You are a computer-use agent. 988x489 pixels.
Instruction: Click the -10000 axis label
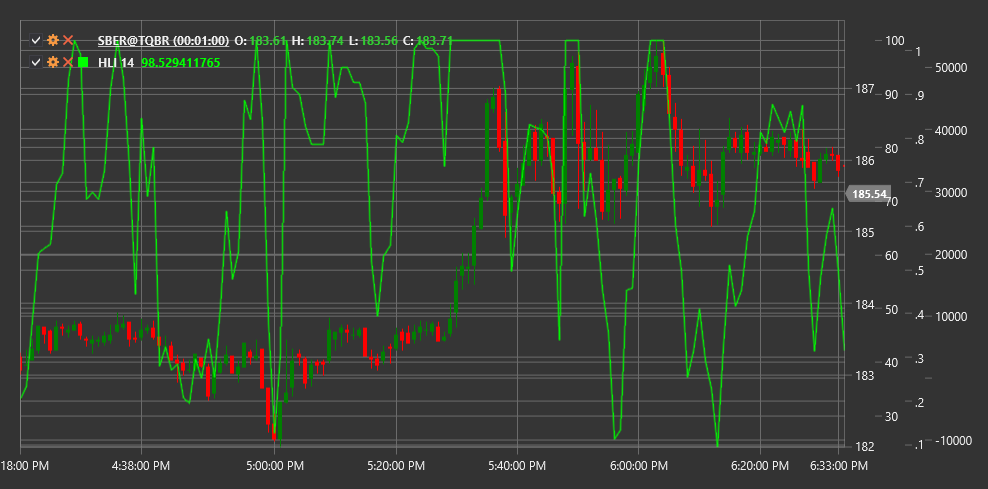point(953,440)
